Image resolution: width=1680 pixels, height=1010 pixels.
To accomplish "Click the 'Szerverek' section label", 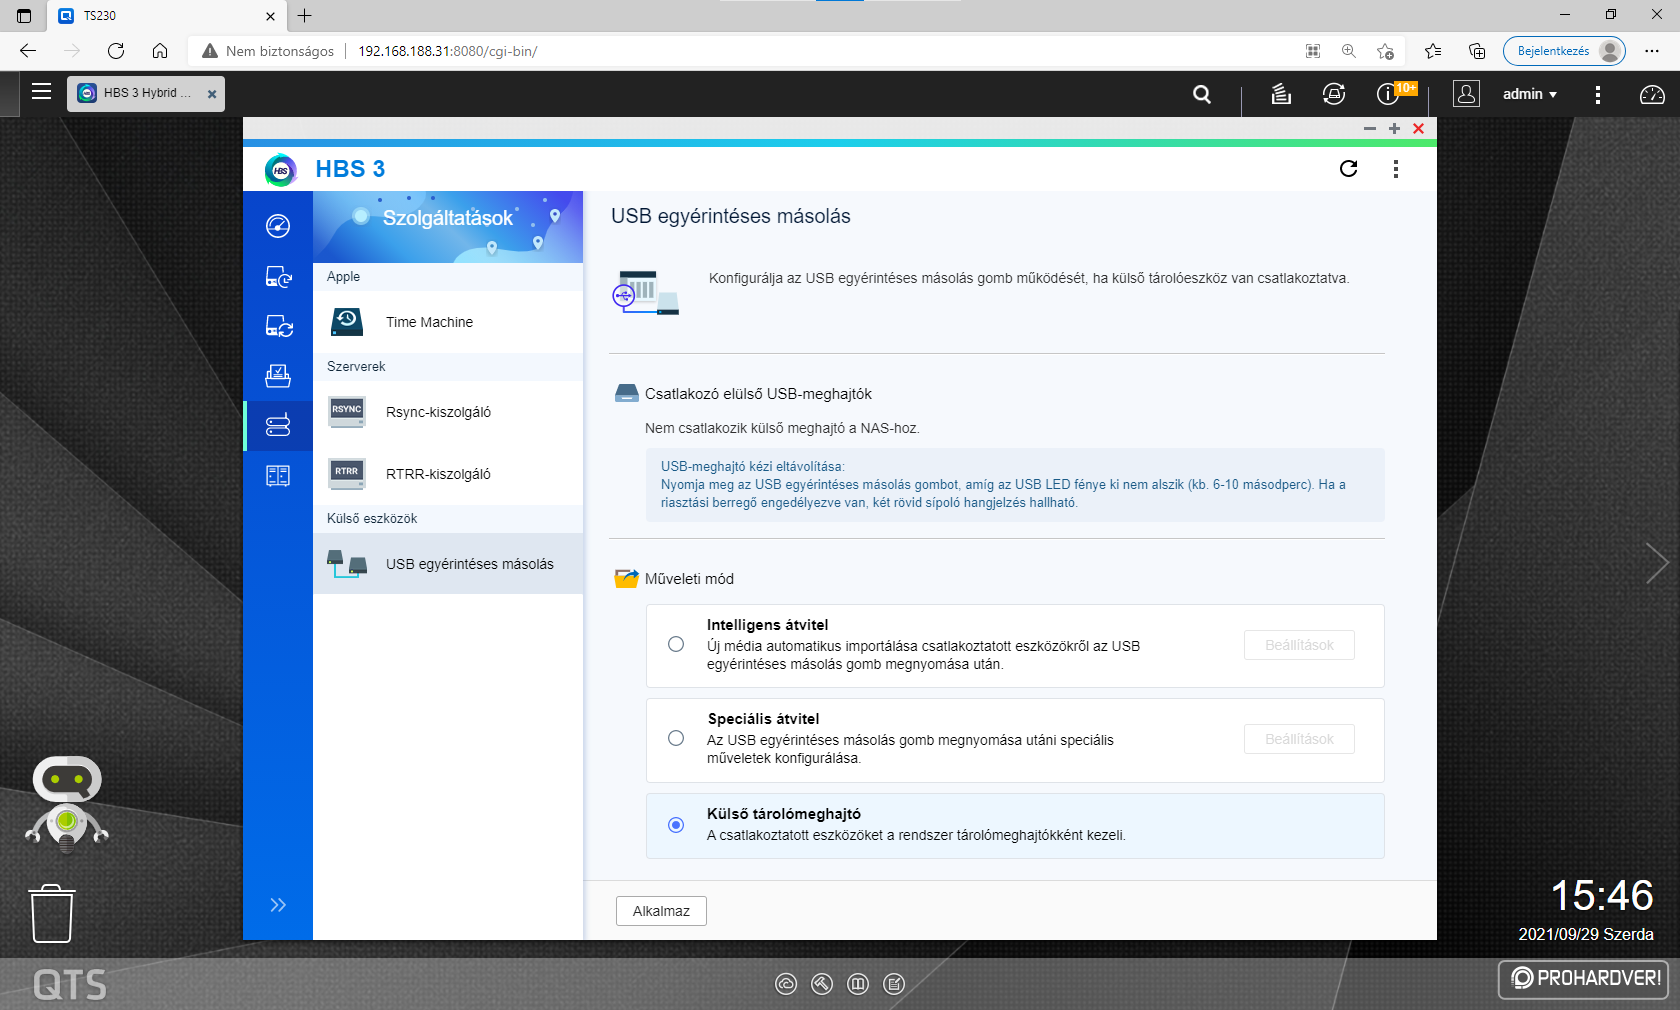I will [356, 367].
